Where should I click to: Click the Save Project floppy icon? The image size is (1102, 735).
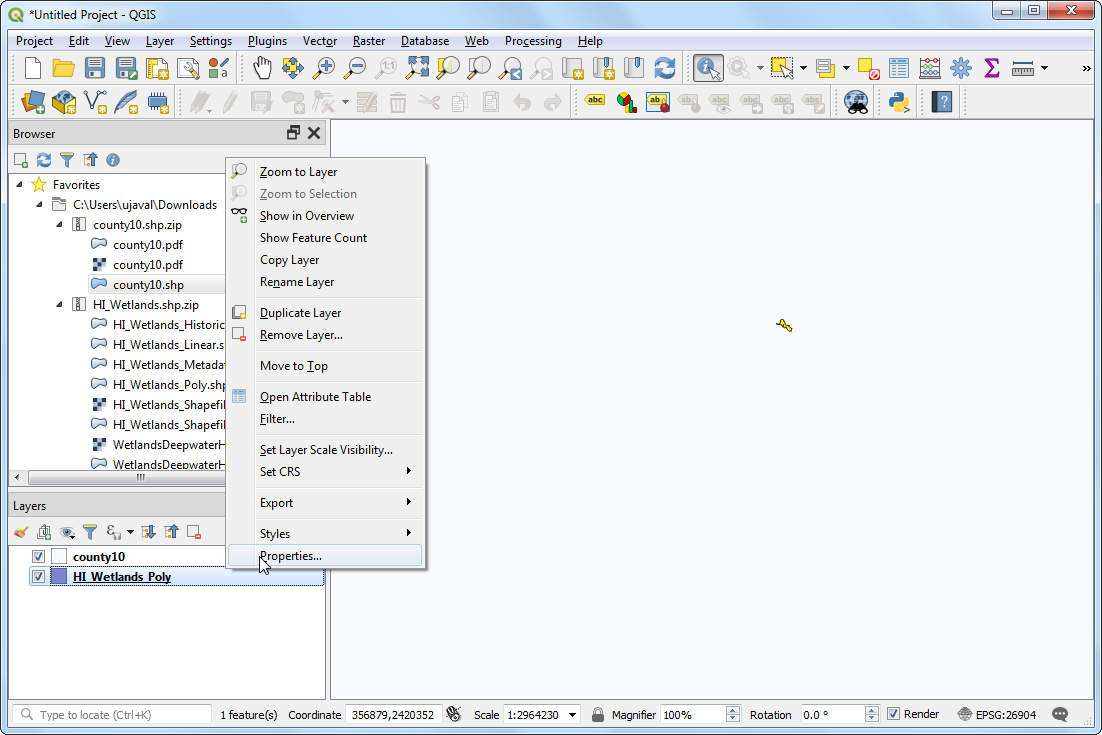point(95,68)
